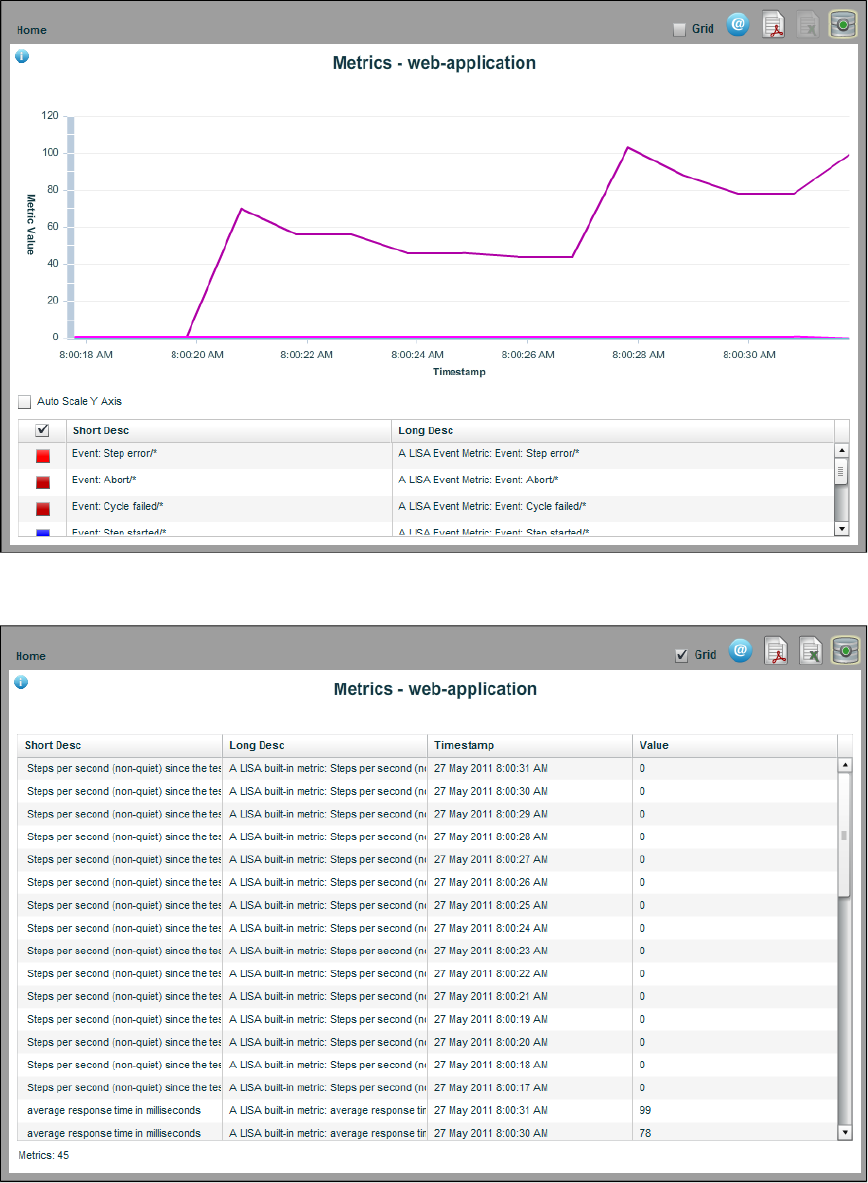Viewport: 868px width, 1183px height.
Task: Toggle the select-all checkbox in legend header
Action: point(42,430)
